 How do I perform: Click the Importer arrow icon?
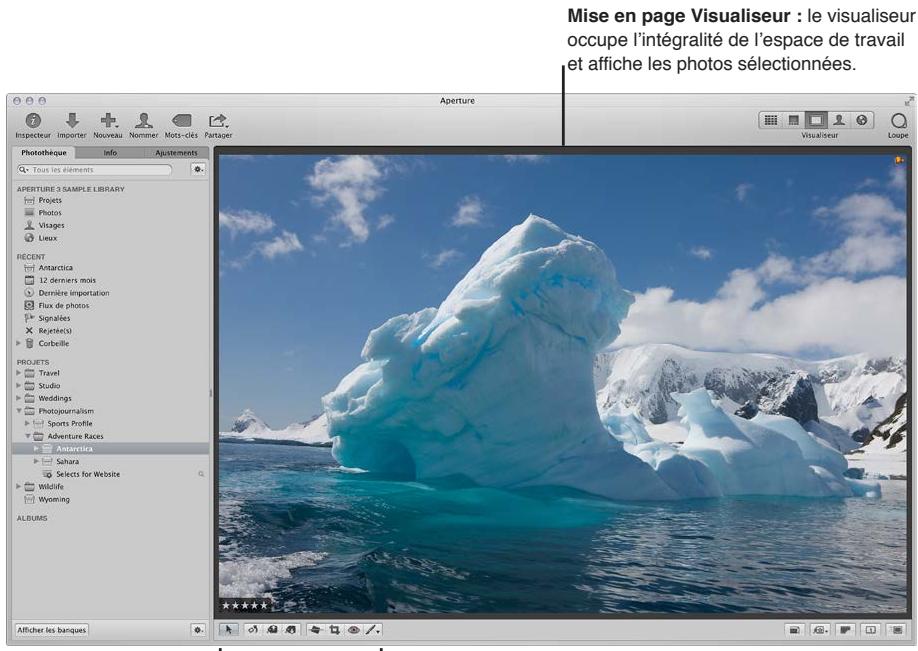(72, 121)
